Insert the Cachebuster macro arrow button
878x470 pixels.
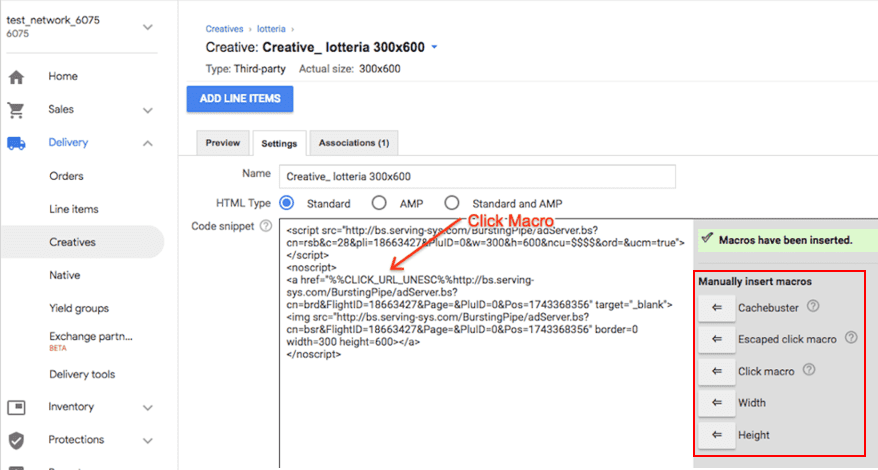pyautogui.click(x=716, y=307)
